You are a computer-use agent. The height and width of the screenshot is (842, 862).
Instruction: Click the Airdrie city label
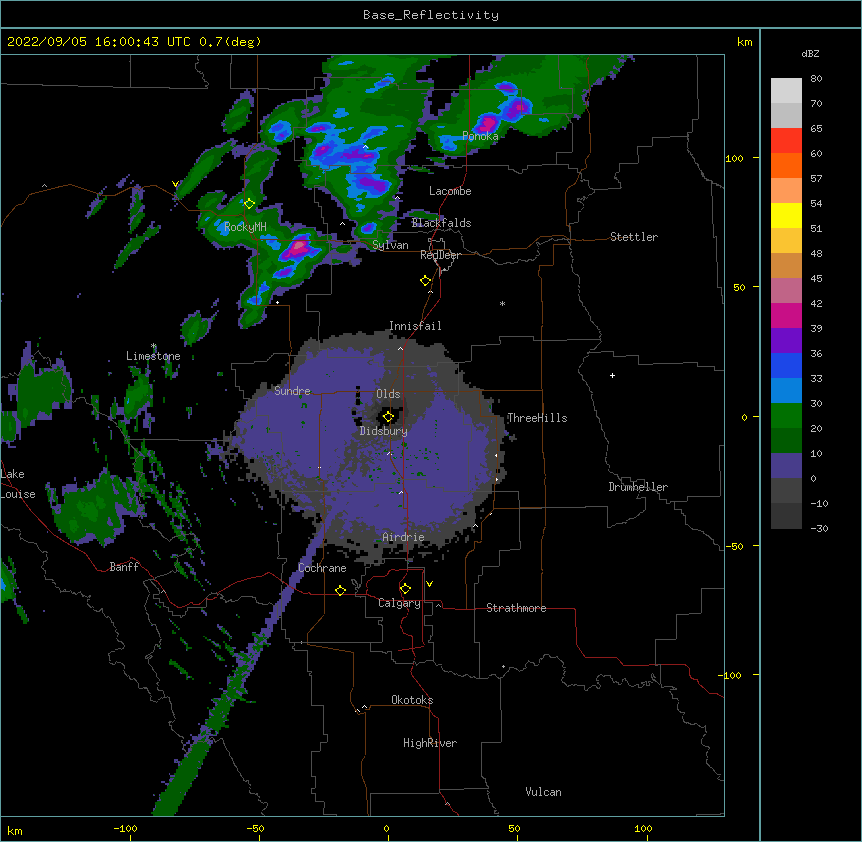pos(403,537)
